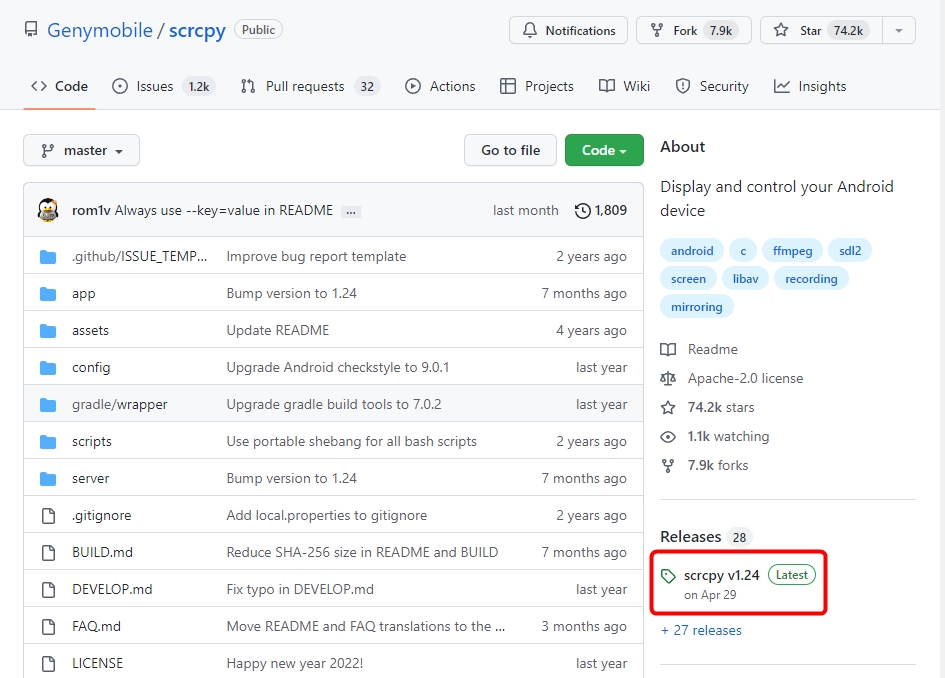Open 'Upgrade Android checkstyle to 9.0.1' commit
The height and width of the screenshot is (678, 945).
[x=338, y=368]
